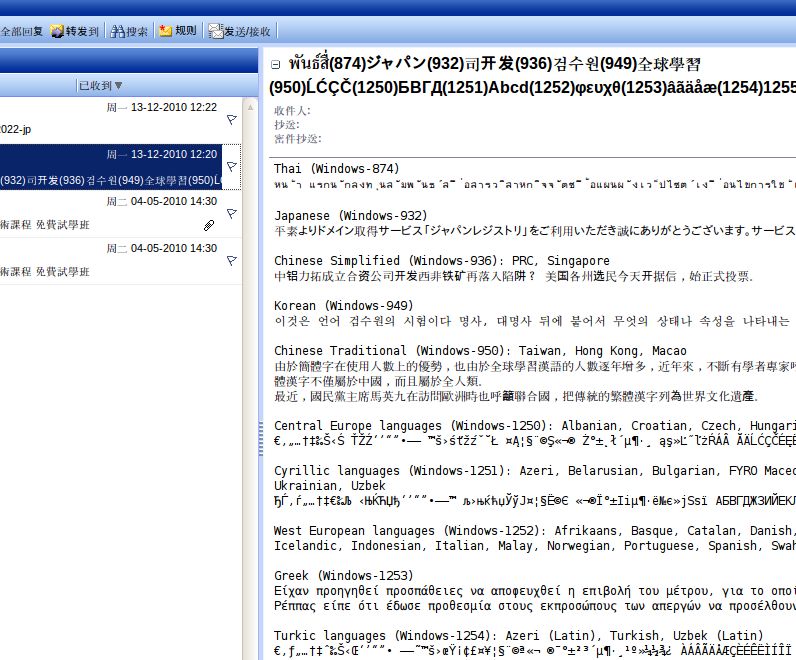Click the 收件人 recipient label
This screenshot has height=660, width=796.
pyautogui.click(x=292, y=111)
